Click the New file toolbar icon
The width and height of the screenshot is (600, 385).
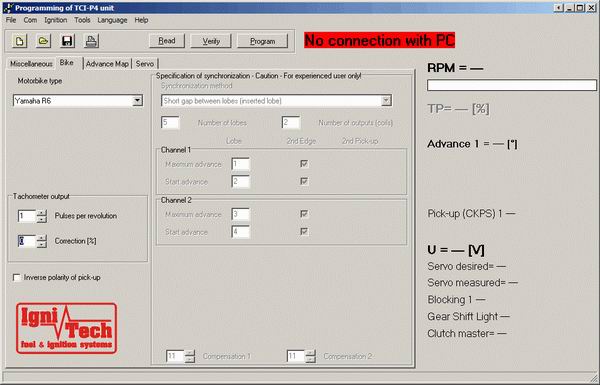(x=20, y=41)
